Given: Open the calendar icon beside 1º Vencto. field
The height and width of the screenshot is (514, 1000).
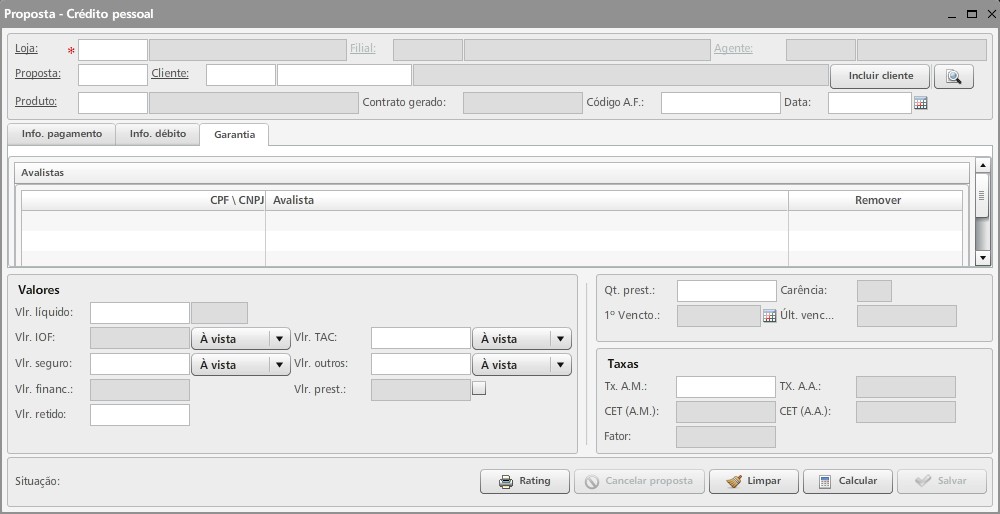Looking at the screenshot, I should pos(770,316).
